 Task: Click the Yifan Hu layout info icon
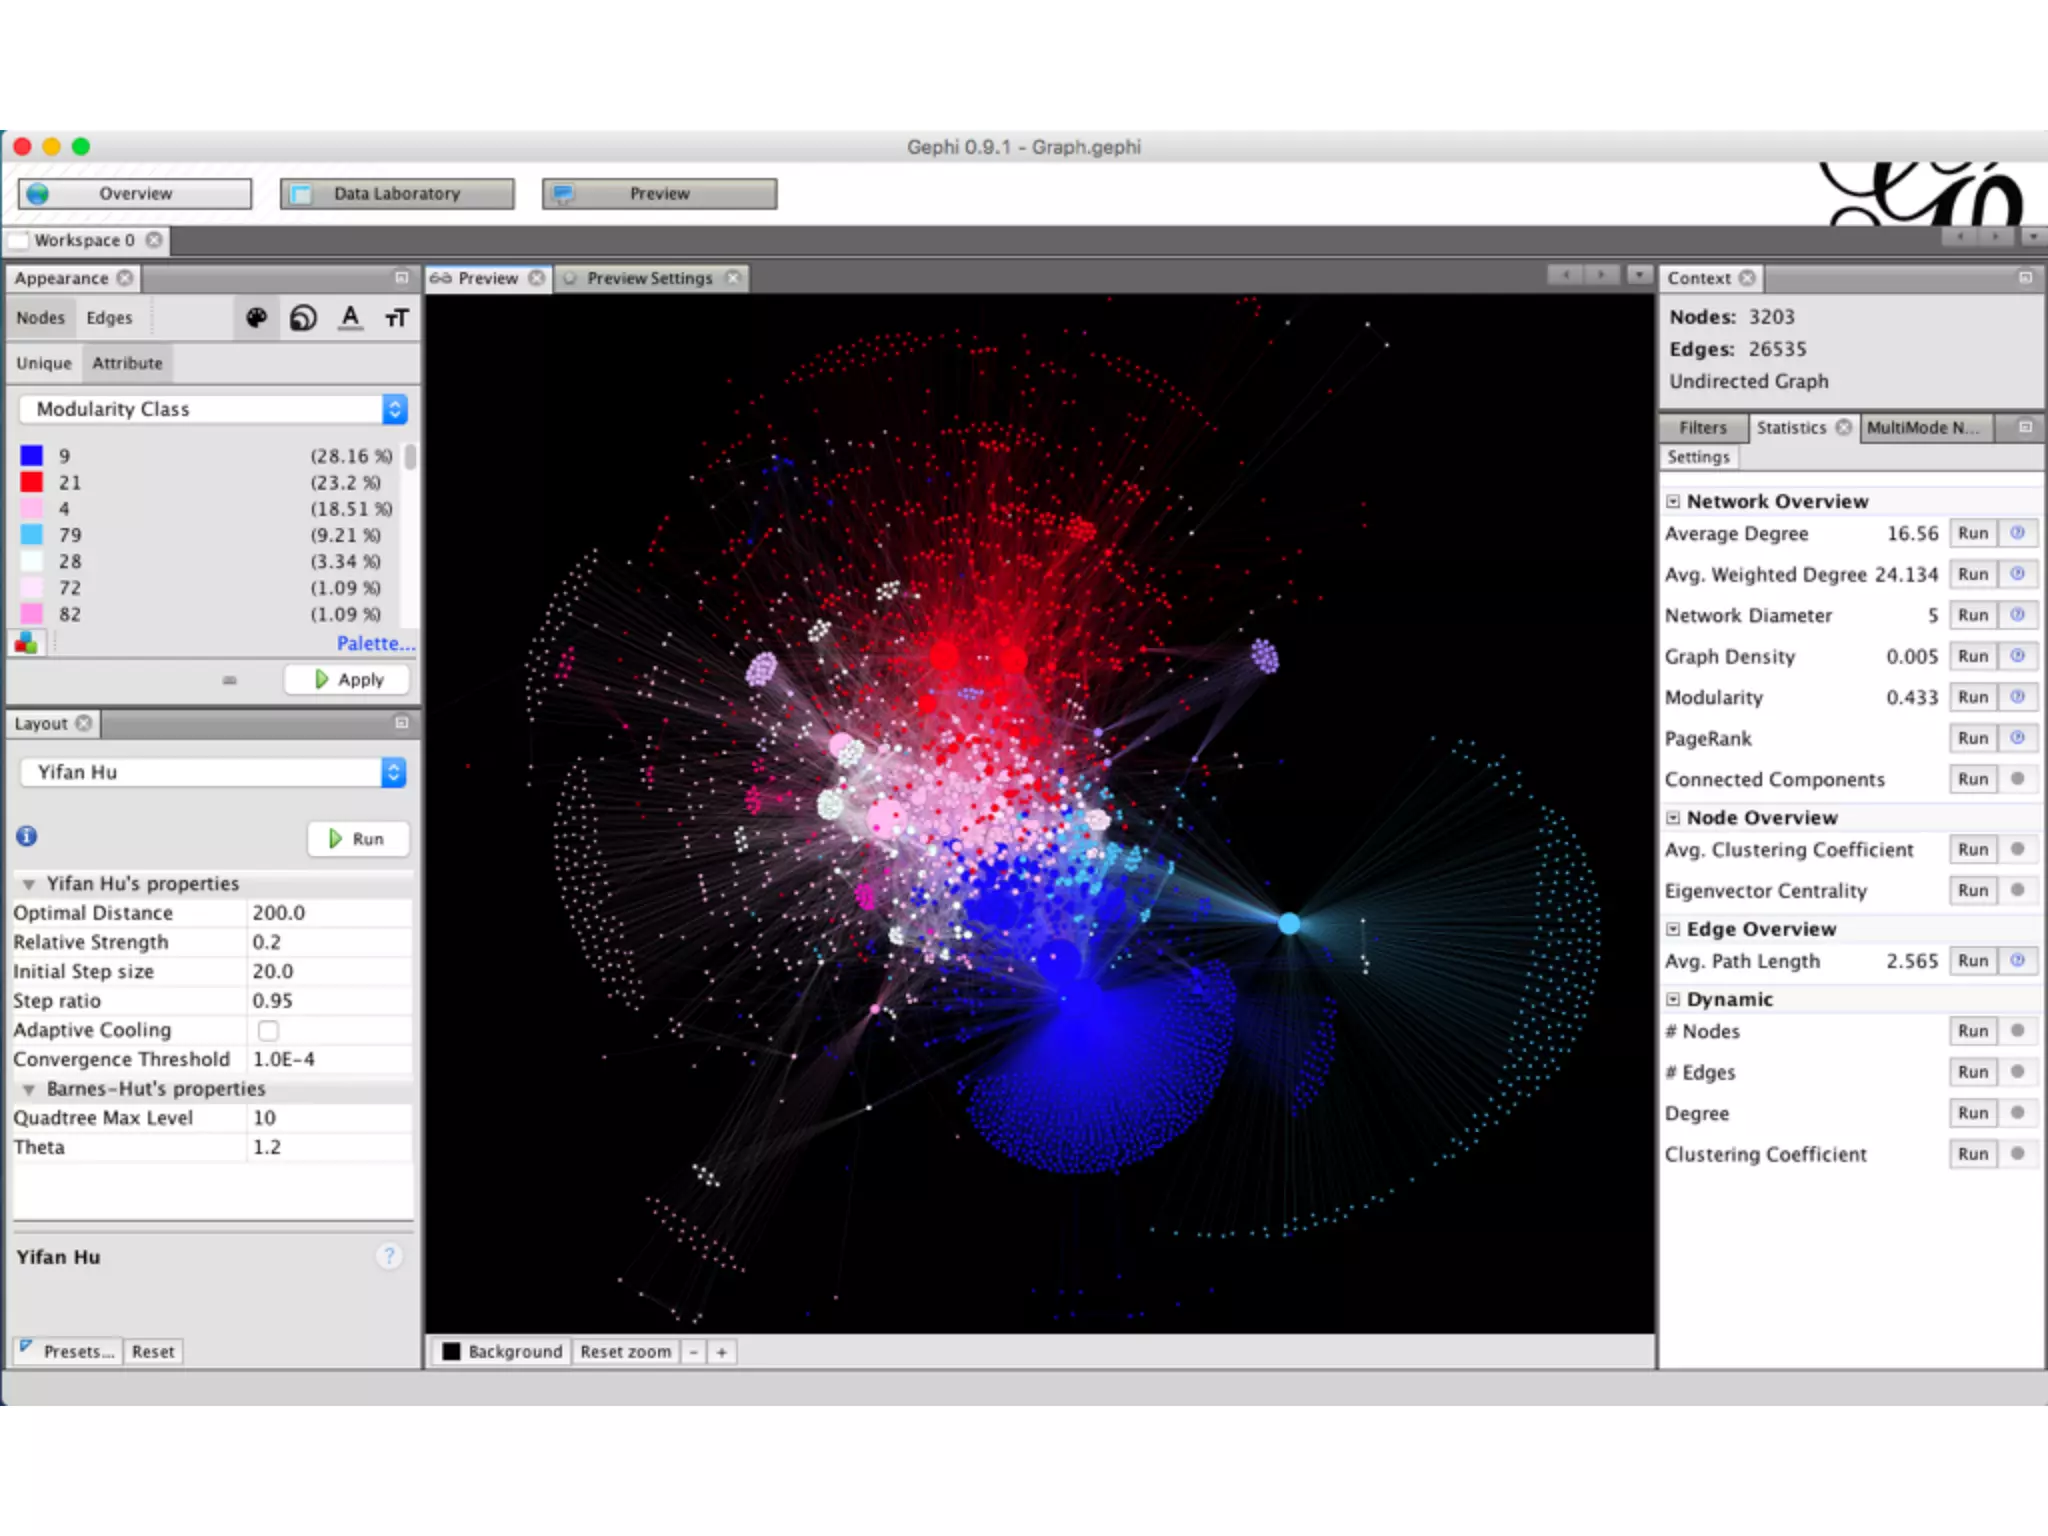point(27,836)
